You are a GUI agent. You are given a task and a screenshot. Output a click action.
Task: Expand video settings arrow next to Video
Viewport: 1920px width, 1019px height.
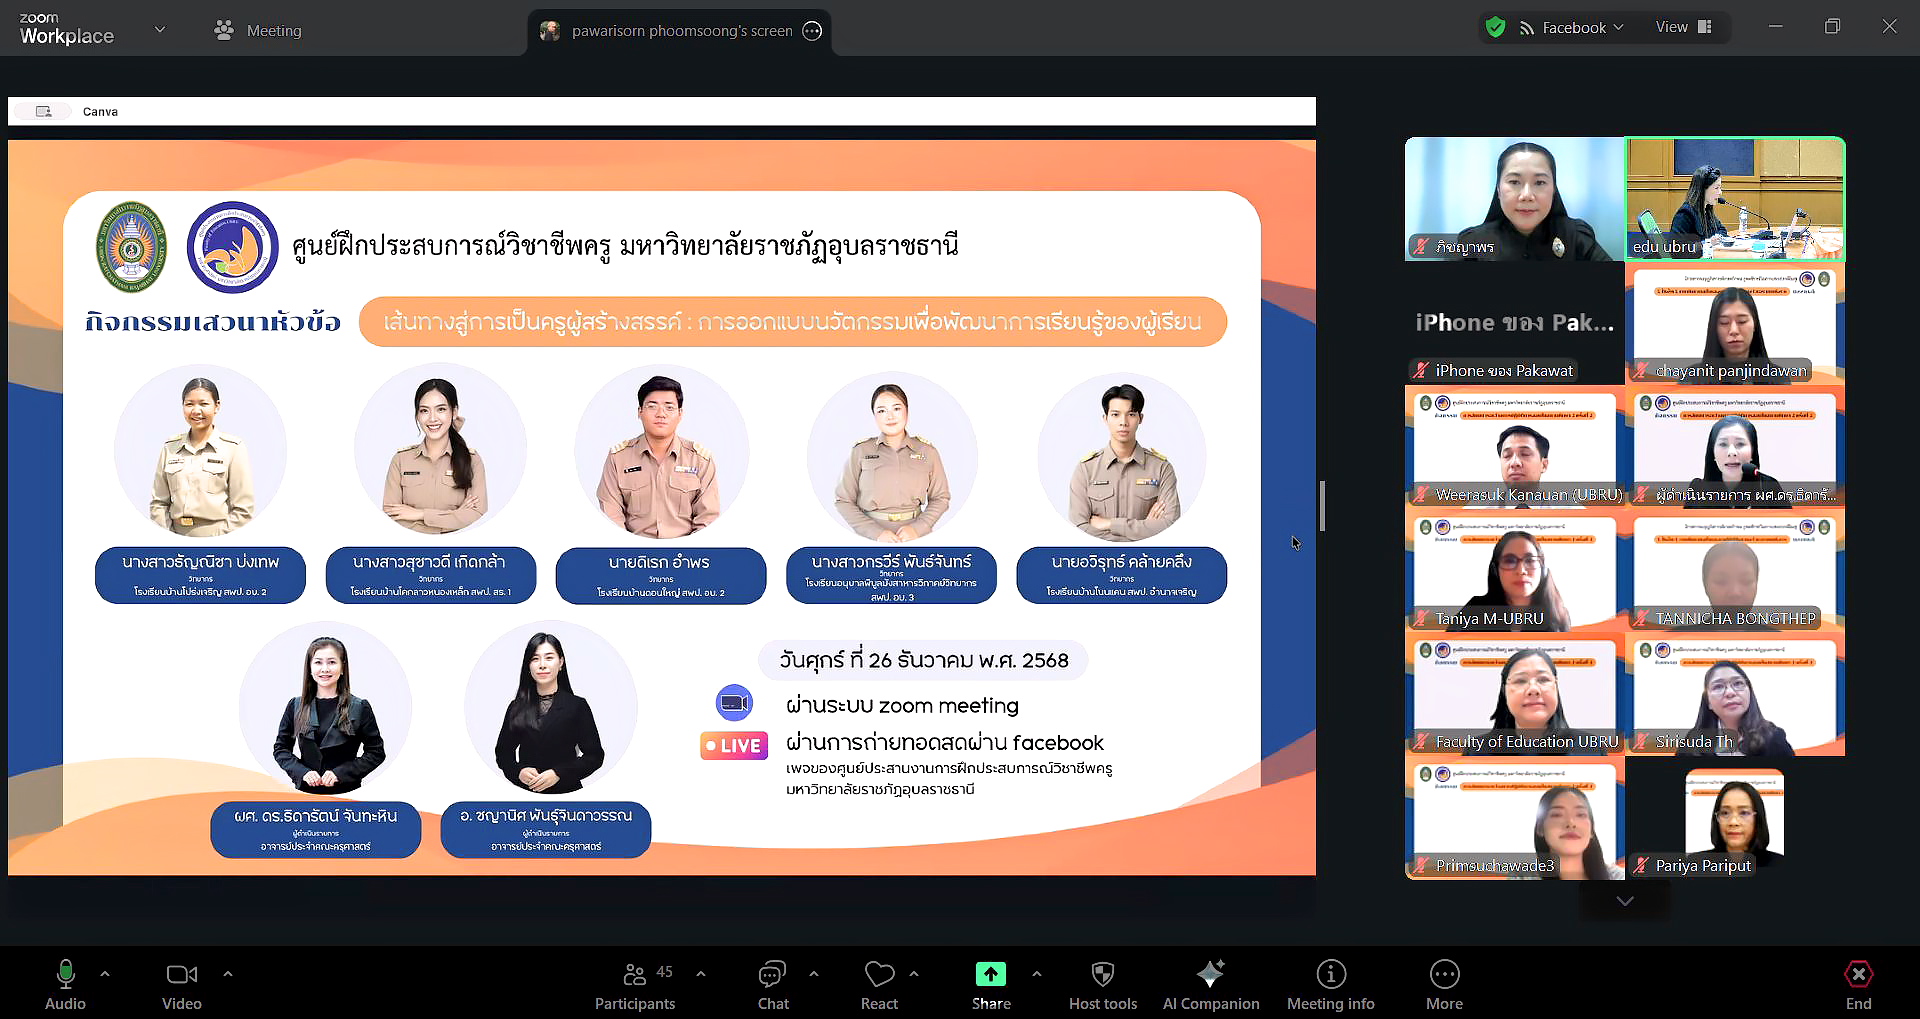pyautogui.click(x=228, y=973)
